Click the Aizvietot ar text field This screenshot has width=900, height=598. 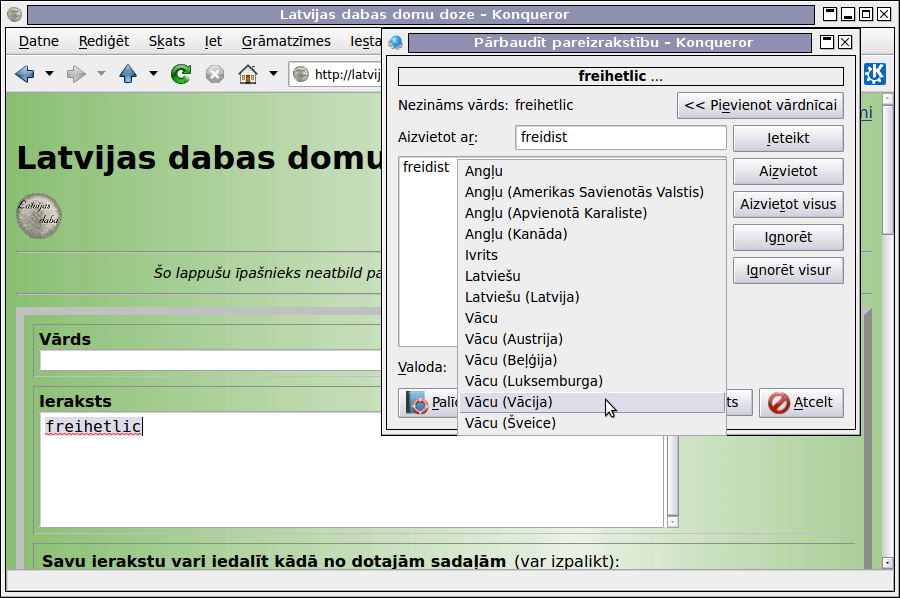click(620, 138)
